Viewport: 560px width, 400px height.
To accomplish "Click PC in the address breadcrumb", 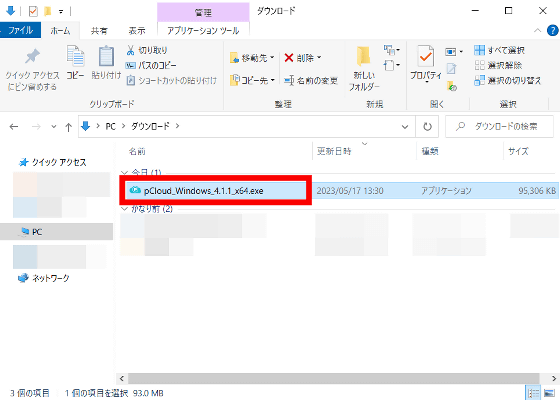I will 110,126.
